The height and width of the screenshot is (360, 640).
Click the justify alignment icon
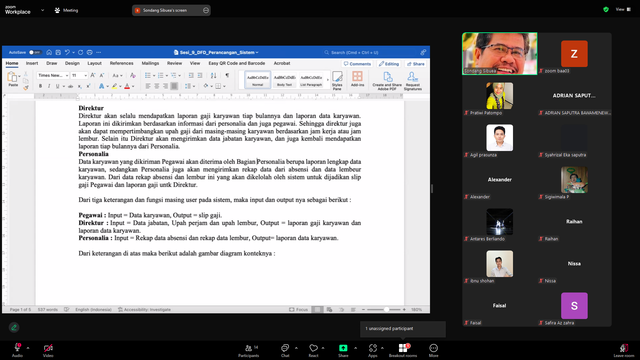click(174, 86)
